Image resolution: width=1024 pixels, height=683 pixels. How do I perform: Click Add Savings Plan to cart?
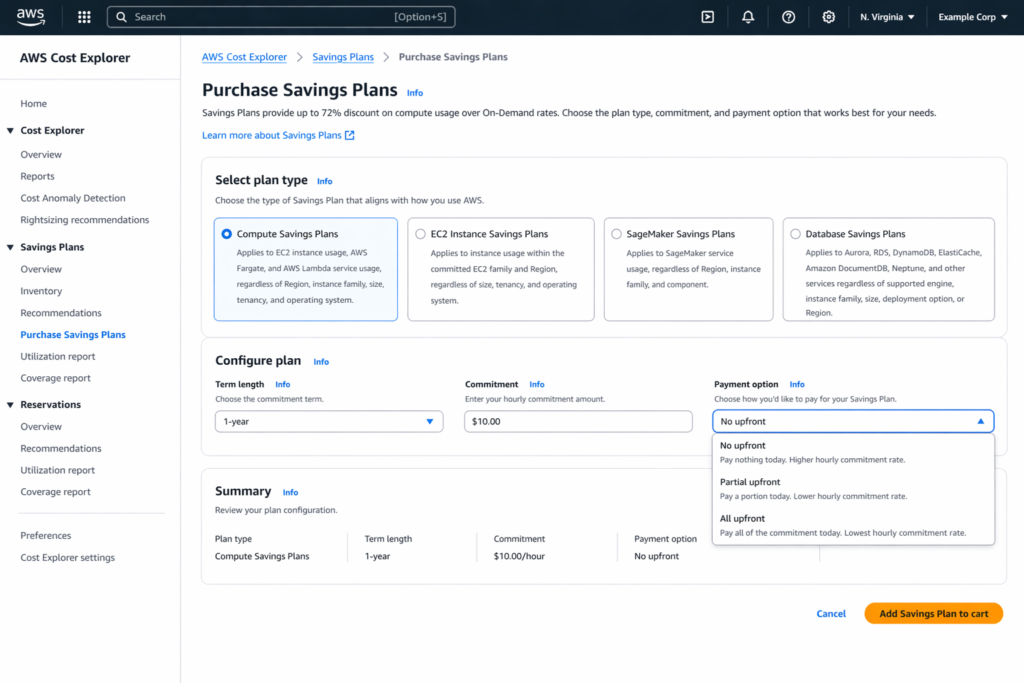933,613
